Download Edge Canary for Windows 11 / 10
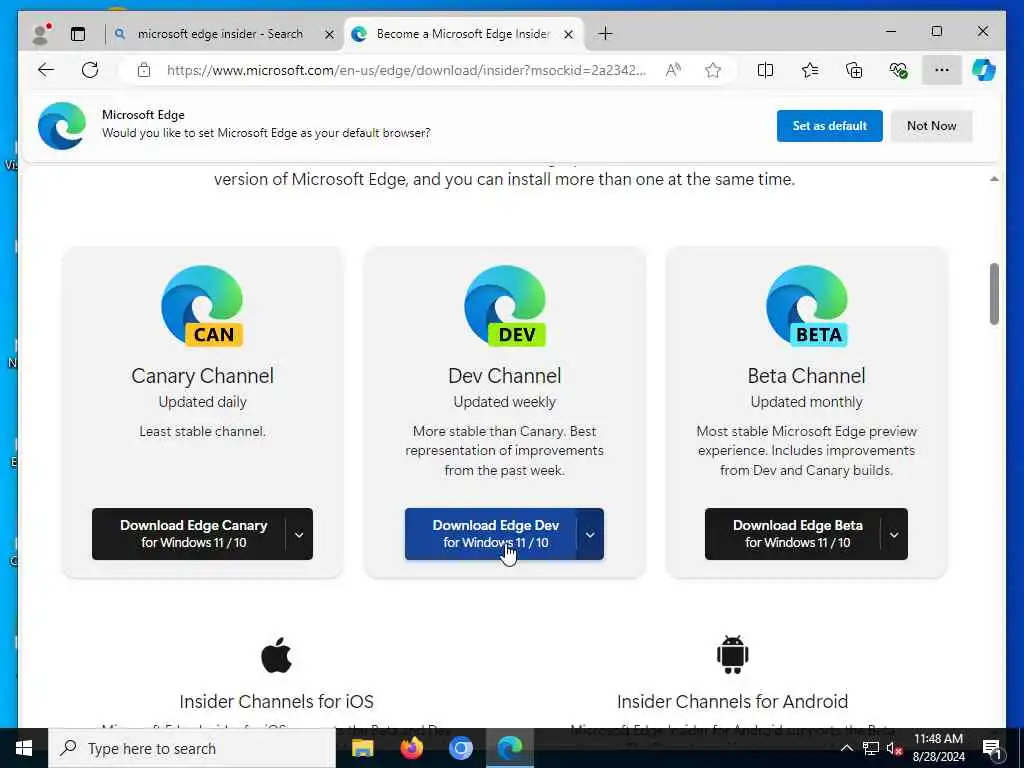Image resolution: width=1024 pixels, height=768 pixels. coord(188,534)
